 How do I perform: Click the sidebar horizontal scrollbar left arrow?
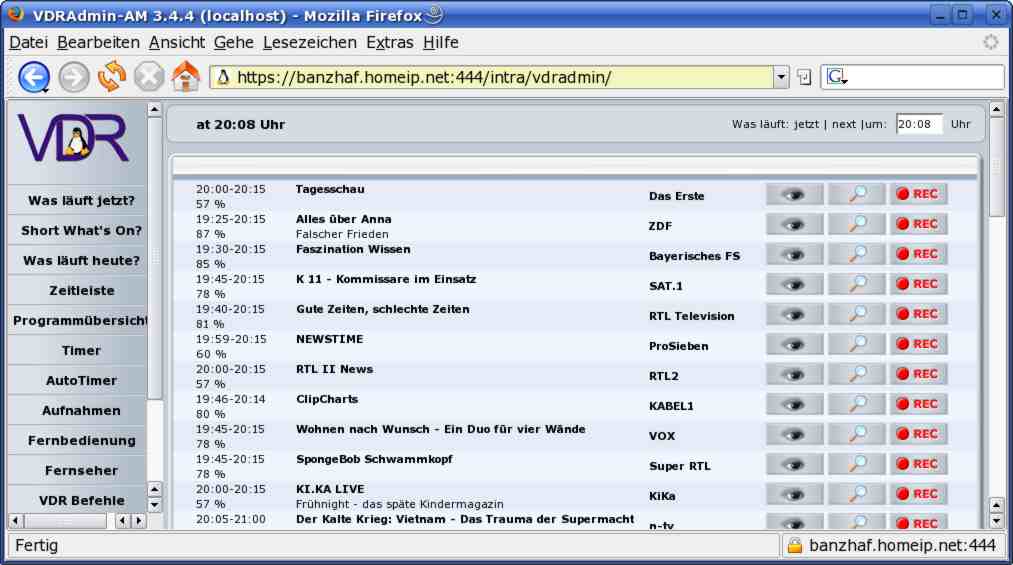pyautogui.click(x=16, y=520)
